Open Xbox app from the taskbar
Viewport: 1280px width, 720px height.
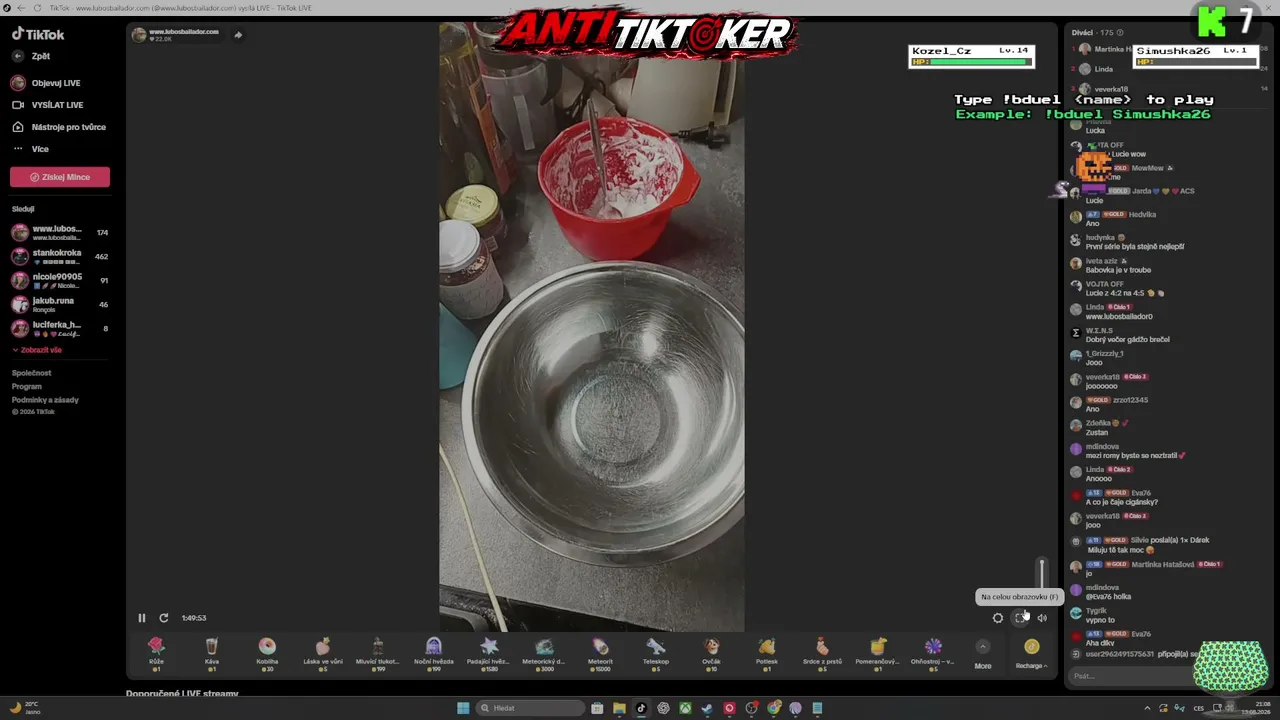pos(685,708)
